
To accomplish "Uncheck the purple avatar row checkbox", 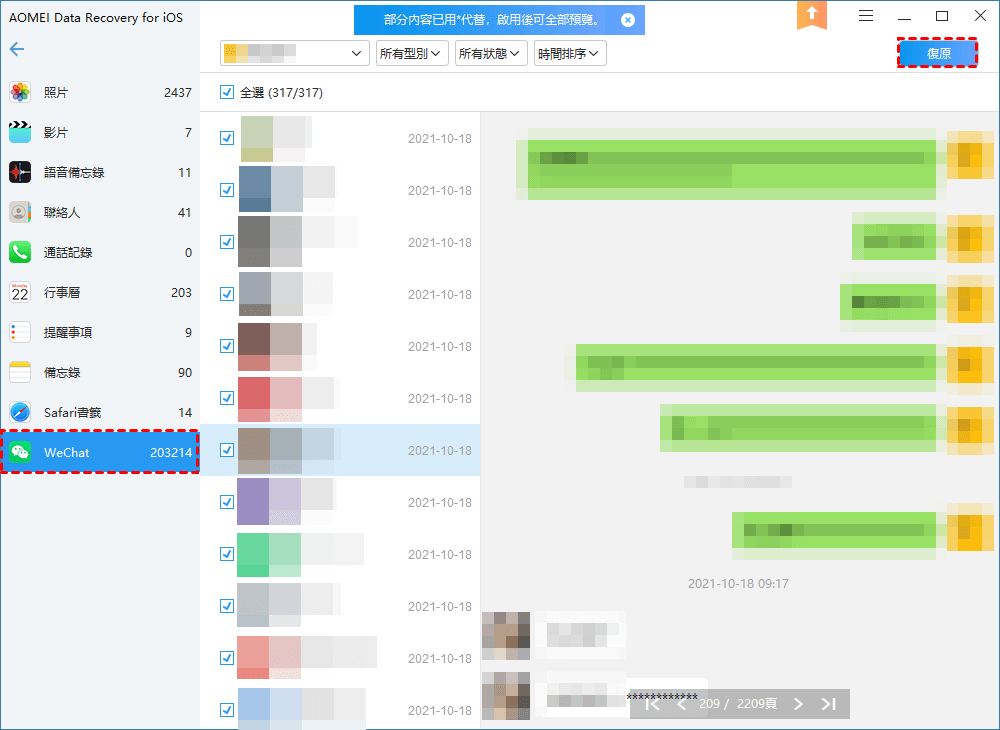I will 226,502.
